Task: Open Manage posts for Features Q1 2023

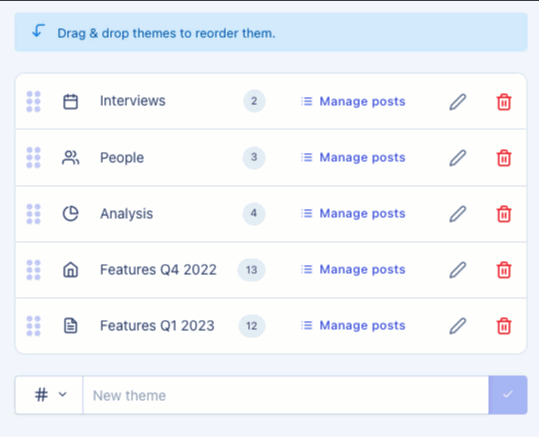Action: 353,326
